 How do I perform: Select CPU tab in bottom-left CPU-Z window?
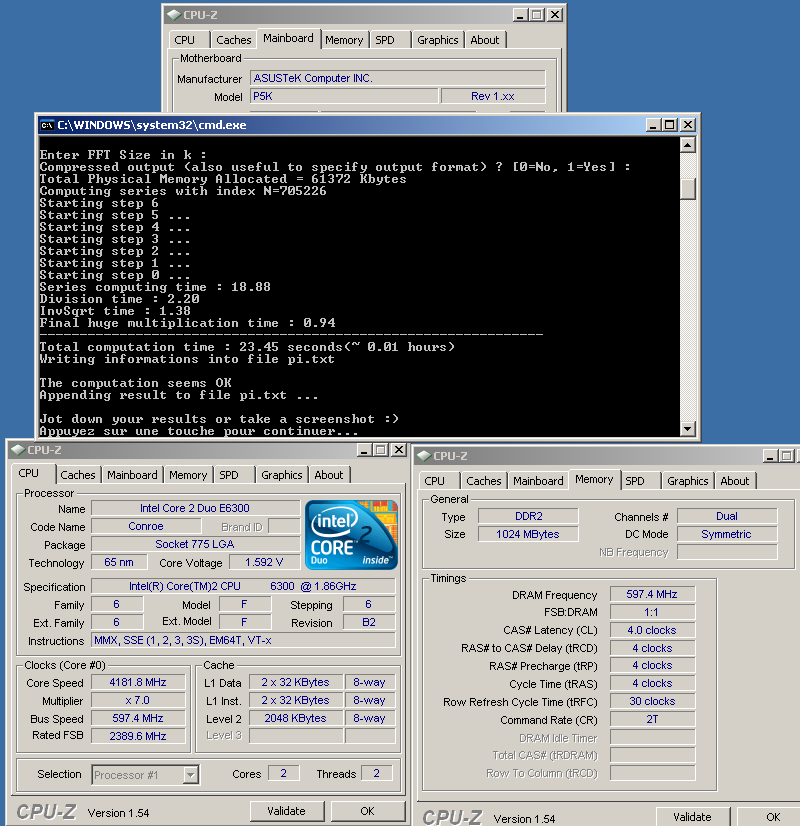pyautogui.click(x=28, y=473)
